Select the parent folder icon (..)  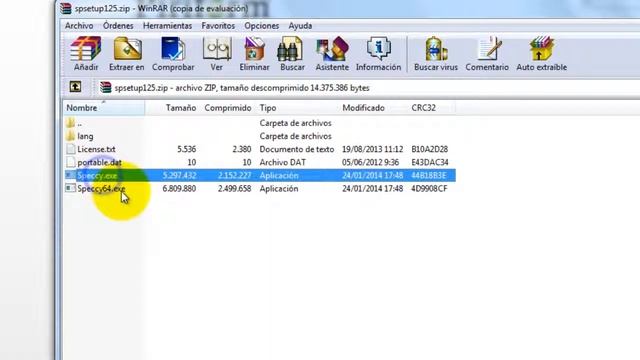click(70, 122)
